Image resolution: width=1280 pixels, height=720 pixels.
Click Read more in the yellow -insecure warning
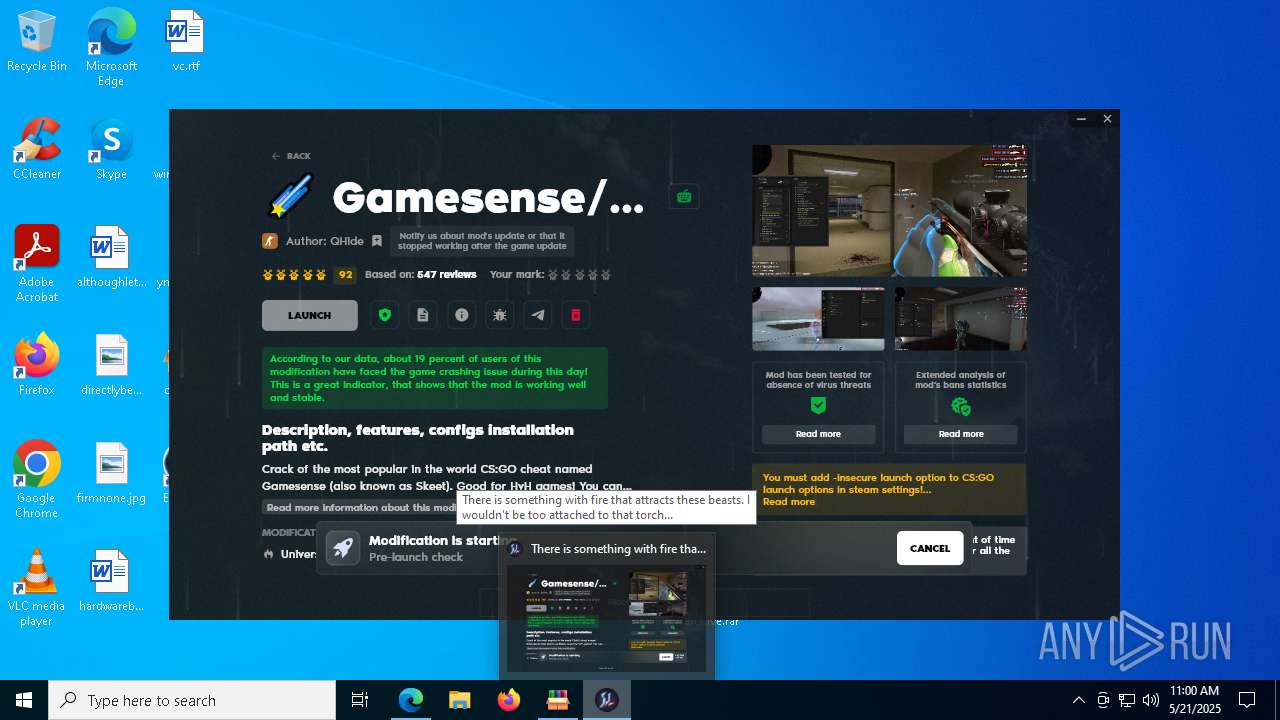(788, 502)
